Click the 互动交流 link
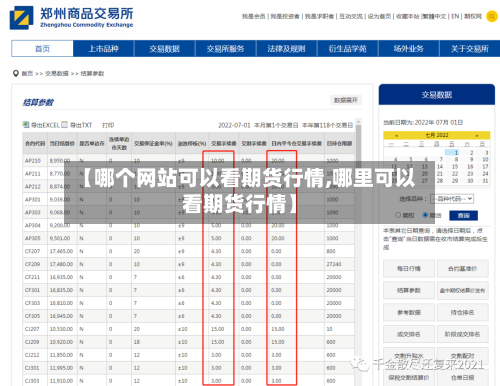500x386 pixels. tap(351, 16)
